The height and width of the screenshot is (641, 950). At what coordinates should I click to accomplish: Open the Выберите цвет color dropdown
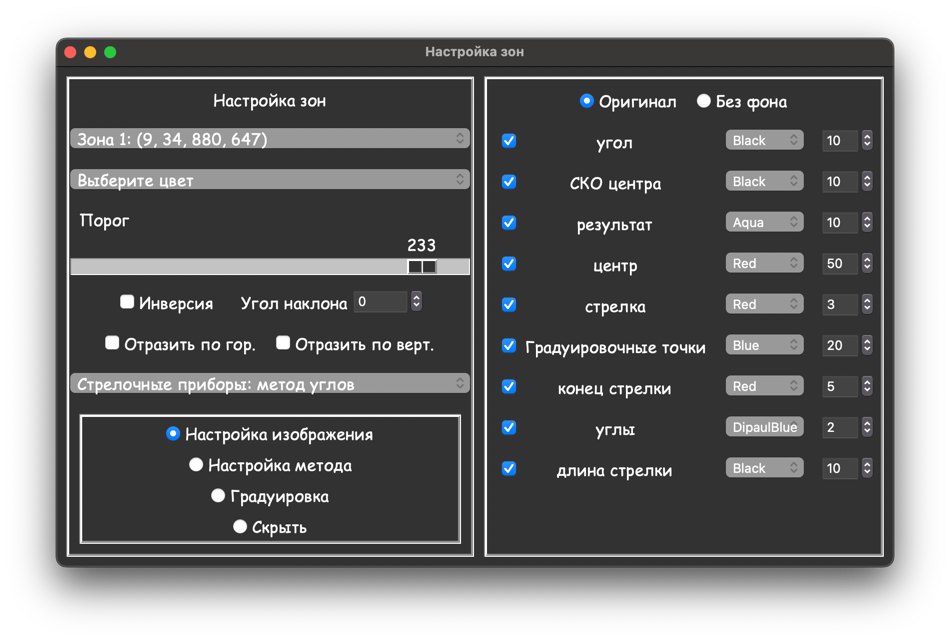pyautogui.click(x=269, y=180)
